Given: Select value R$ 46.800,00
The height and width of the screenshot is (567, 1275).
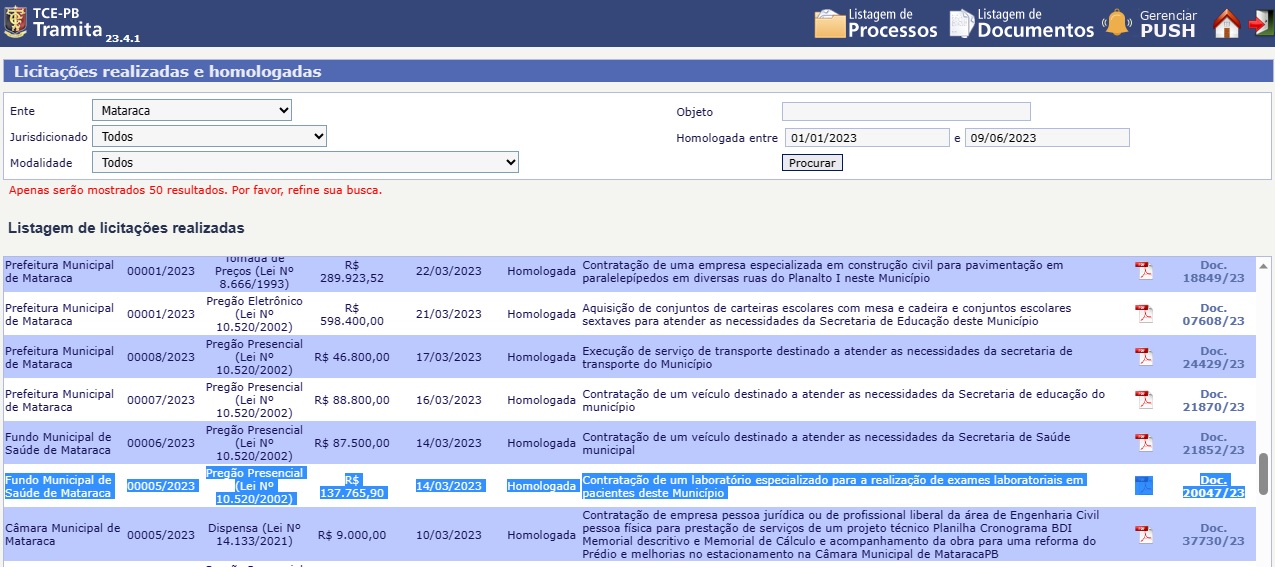Looking at the screenshot, I should [352, 357].
